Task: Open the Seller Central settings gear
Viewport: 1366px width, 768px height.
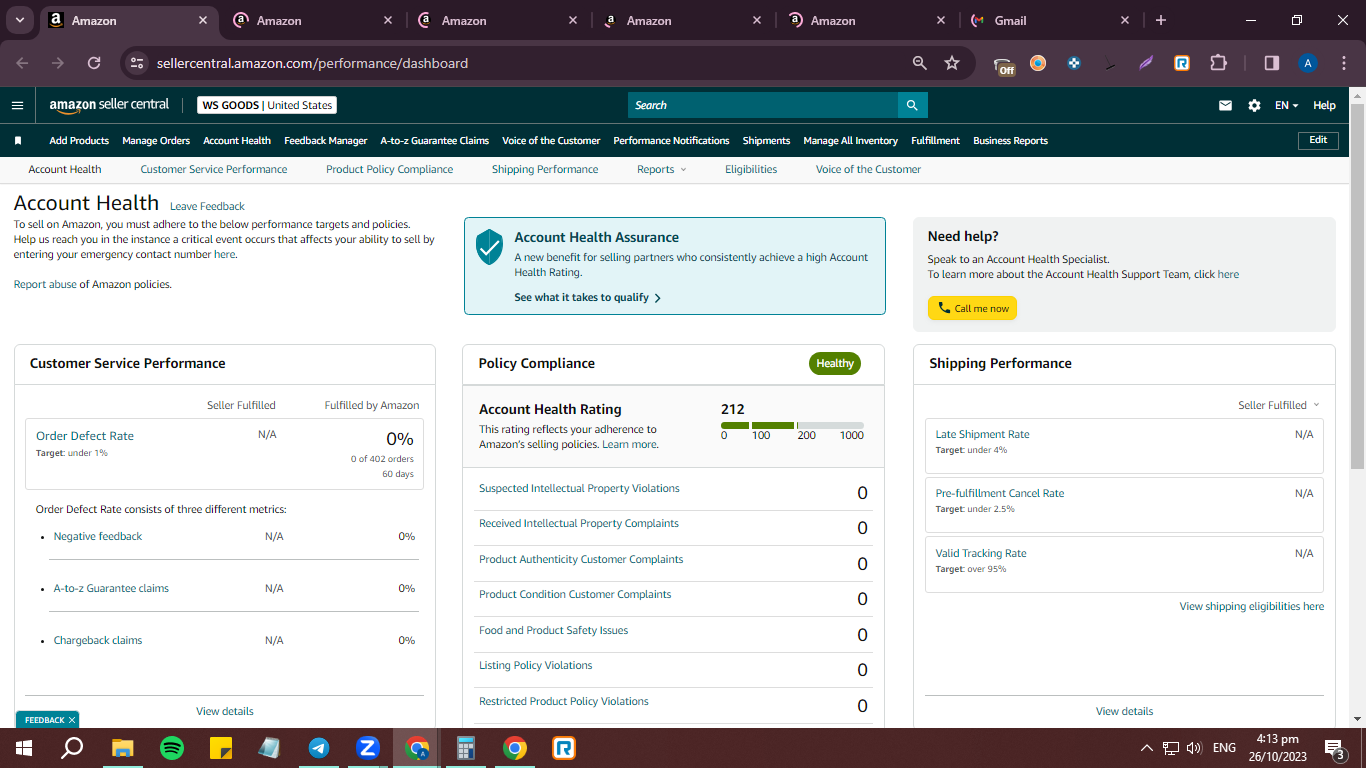Action: tap(1254, 105)
